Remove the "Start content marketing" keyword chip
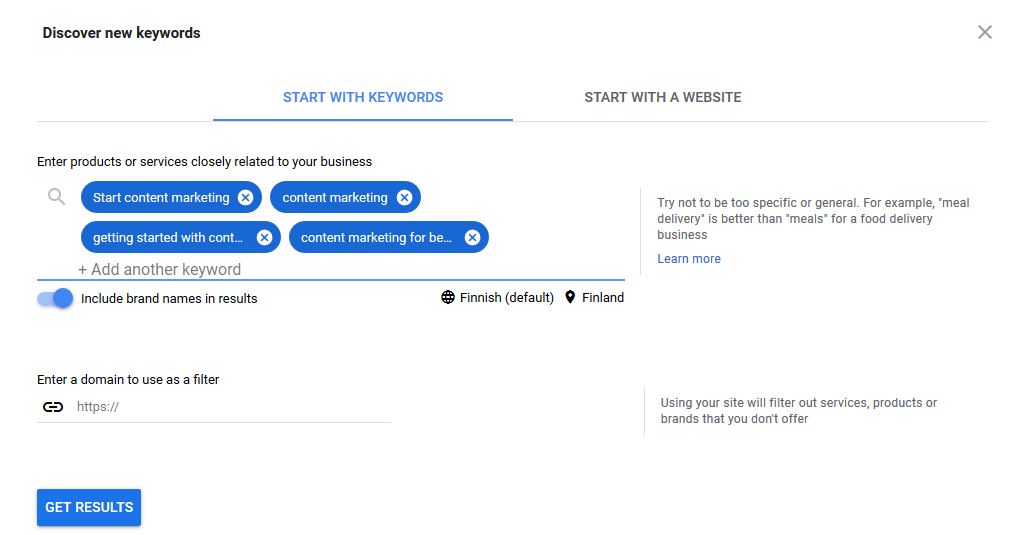 click(245, 198)
